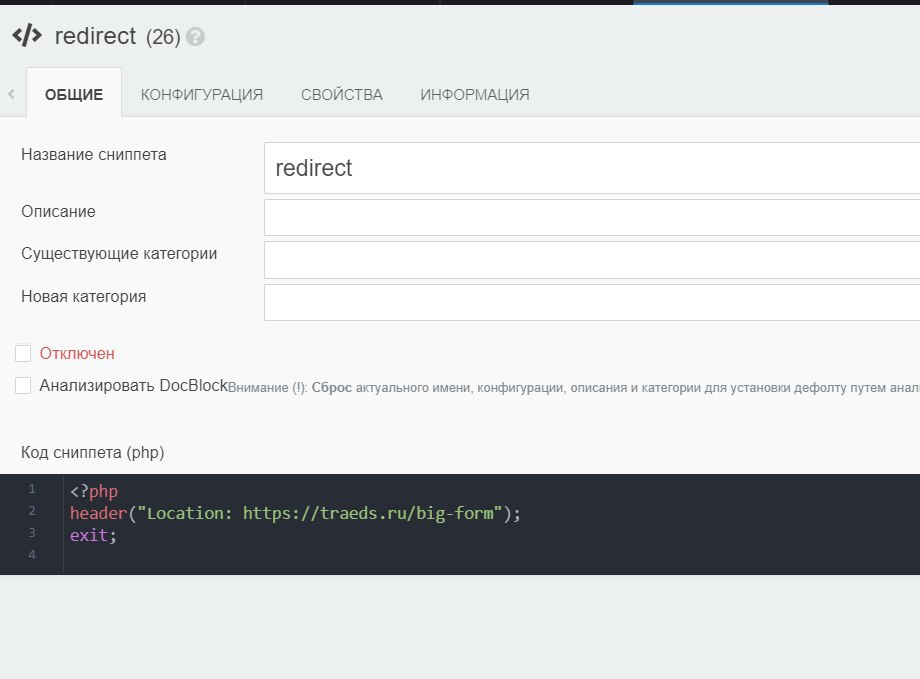The width and height of the screenshot is (920, 679).
Task: Click line number 4 in editor gutter
Action: 32,555
